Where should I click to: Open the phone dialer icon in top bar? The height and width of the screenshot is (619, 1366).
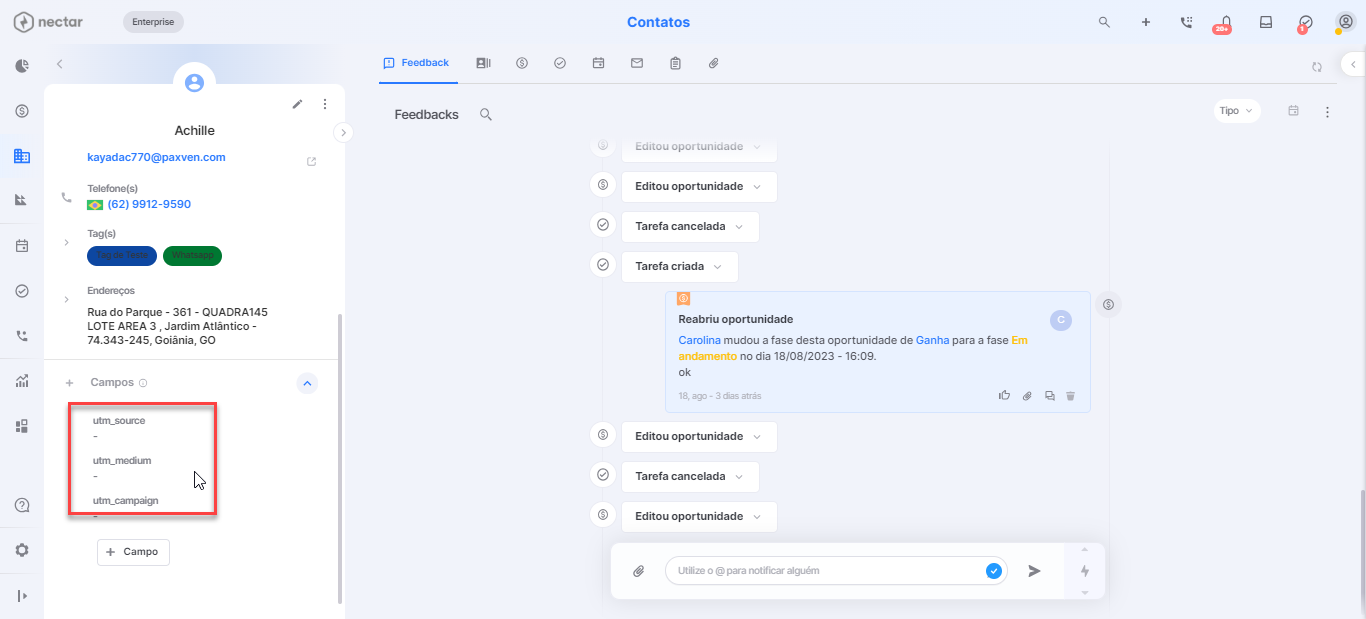coord(1186,22)
